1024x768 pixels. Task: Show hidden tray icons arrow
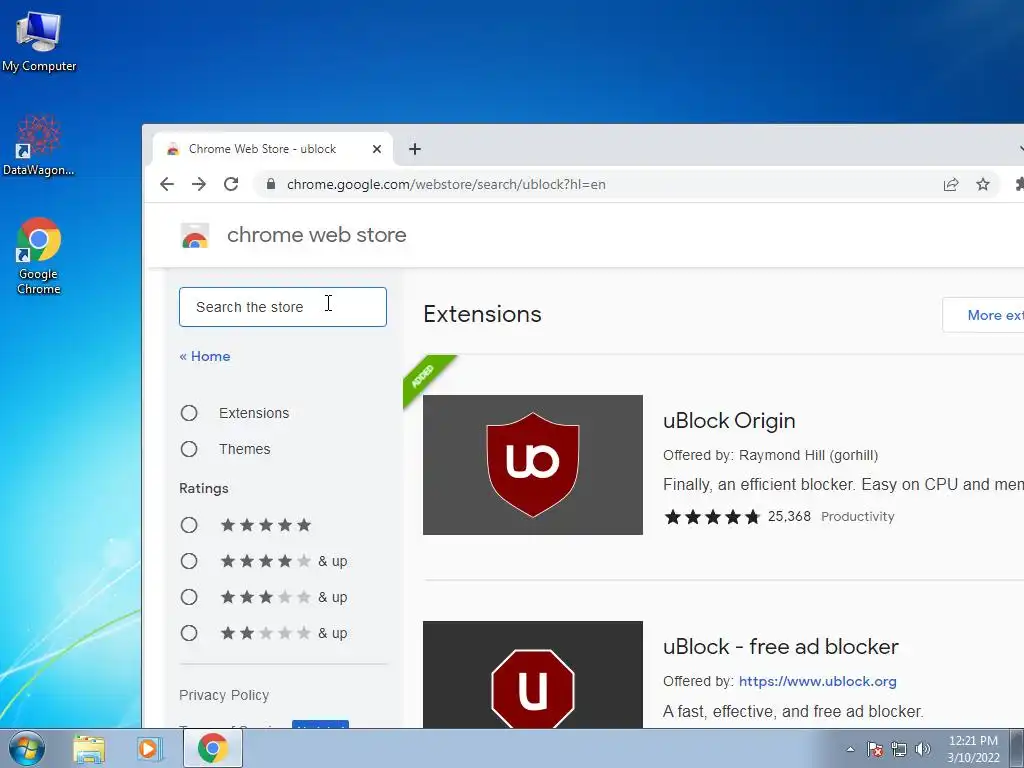(850, 749)
